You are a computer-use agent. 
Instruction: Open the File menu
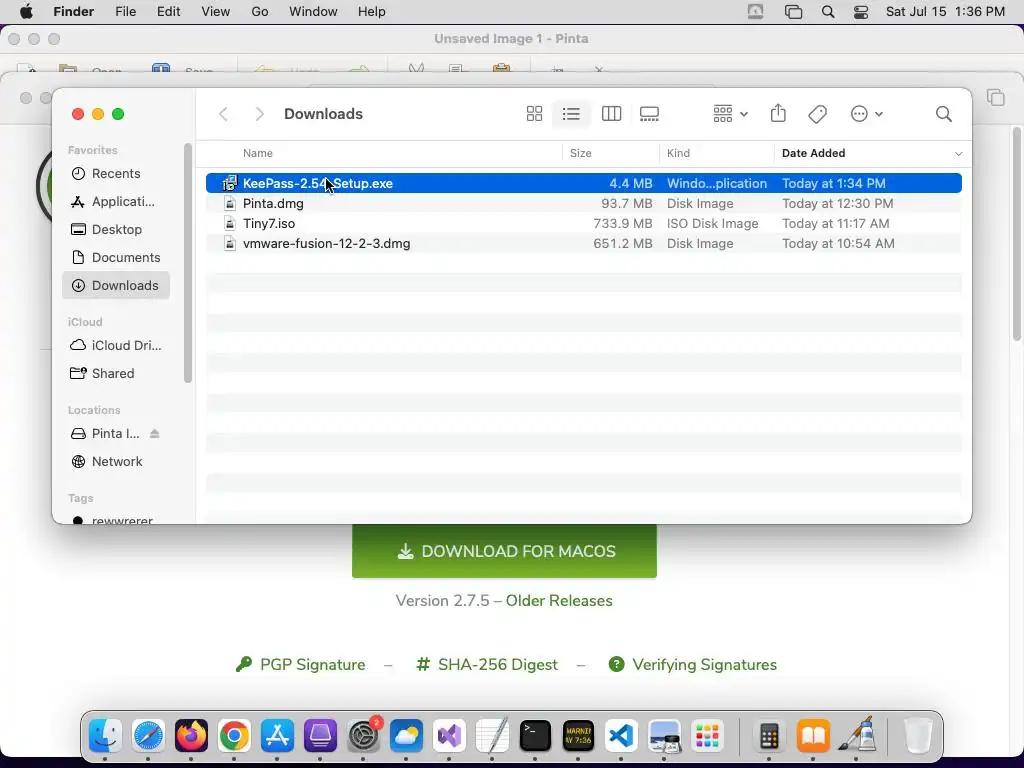click(x=125, y=12)
